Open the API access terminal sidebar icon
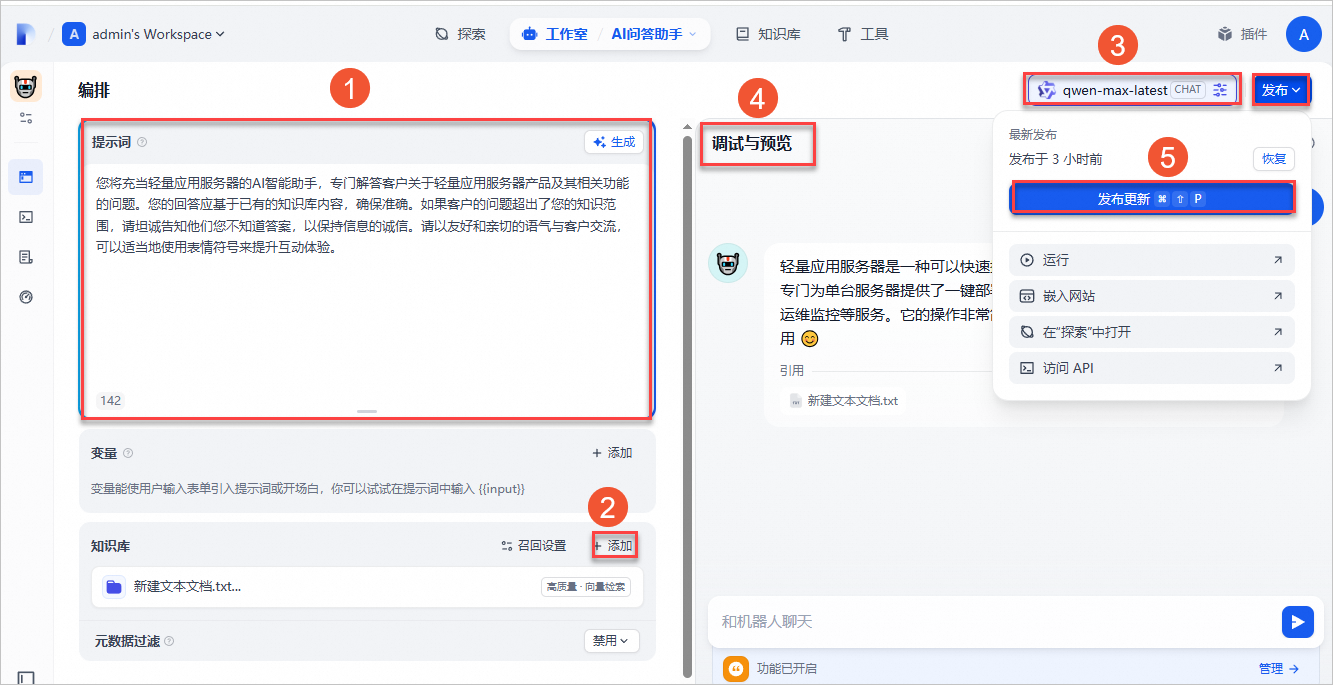This screenshot has width=1333, height=685. pos(26,217)
